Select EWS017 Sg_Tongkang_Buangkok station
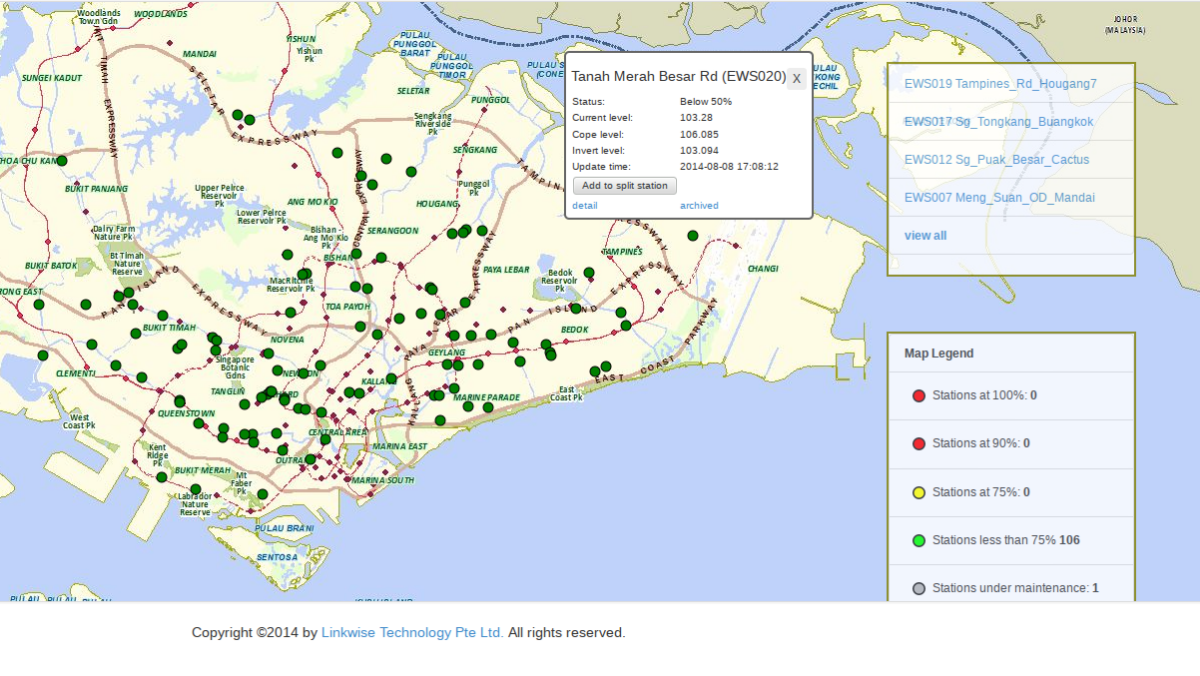Viewport: 1200px width, 676px height. pyautogui.click(x=999, y=122)
